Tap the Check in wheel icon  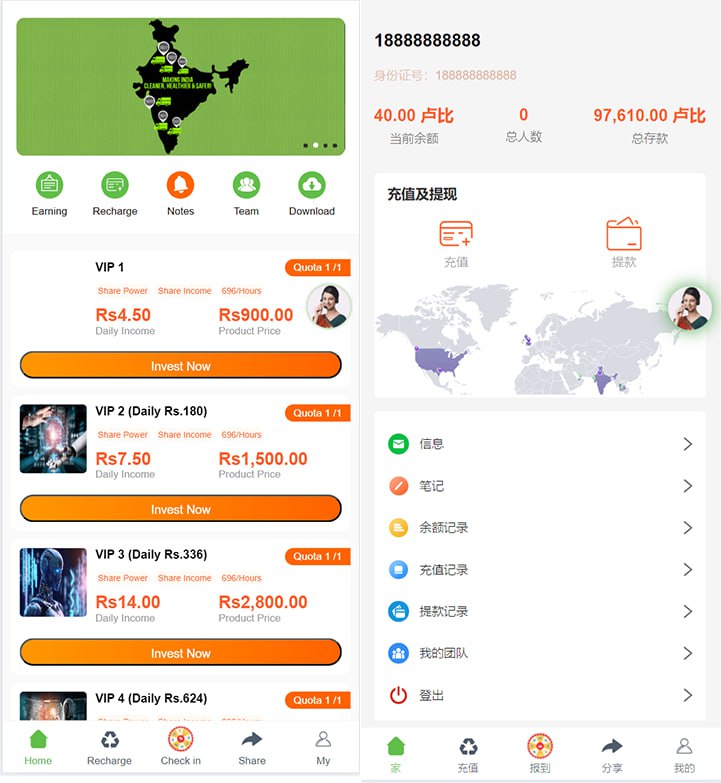pos(180,740)
